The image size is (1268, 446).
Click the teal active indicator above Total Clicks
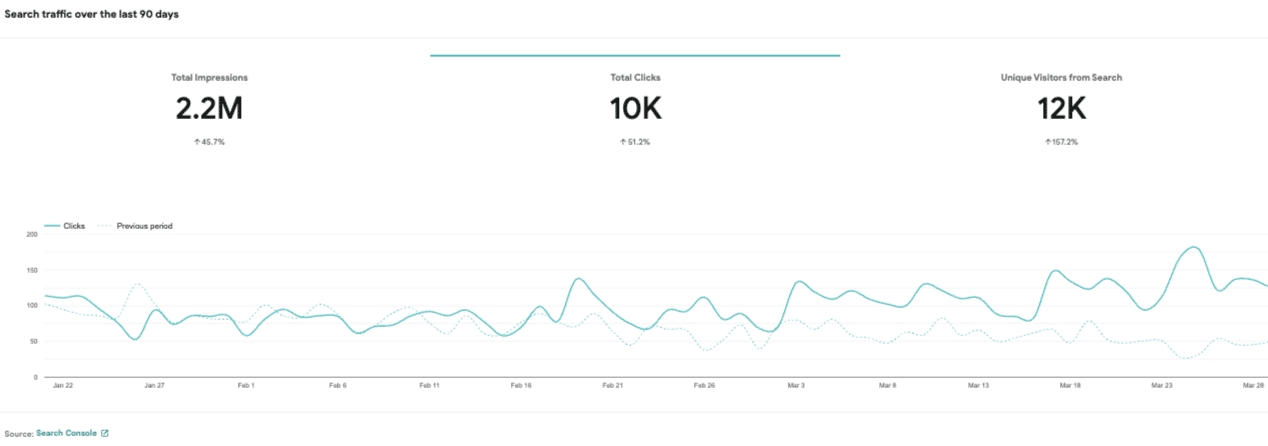pyautogui.click(x=635, y=56)
